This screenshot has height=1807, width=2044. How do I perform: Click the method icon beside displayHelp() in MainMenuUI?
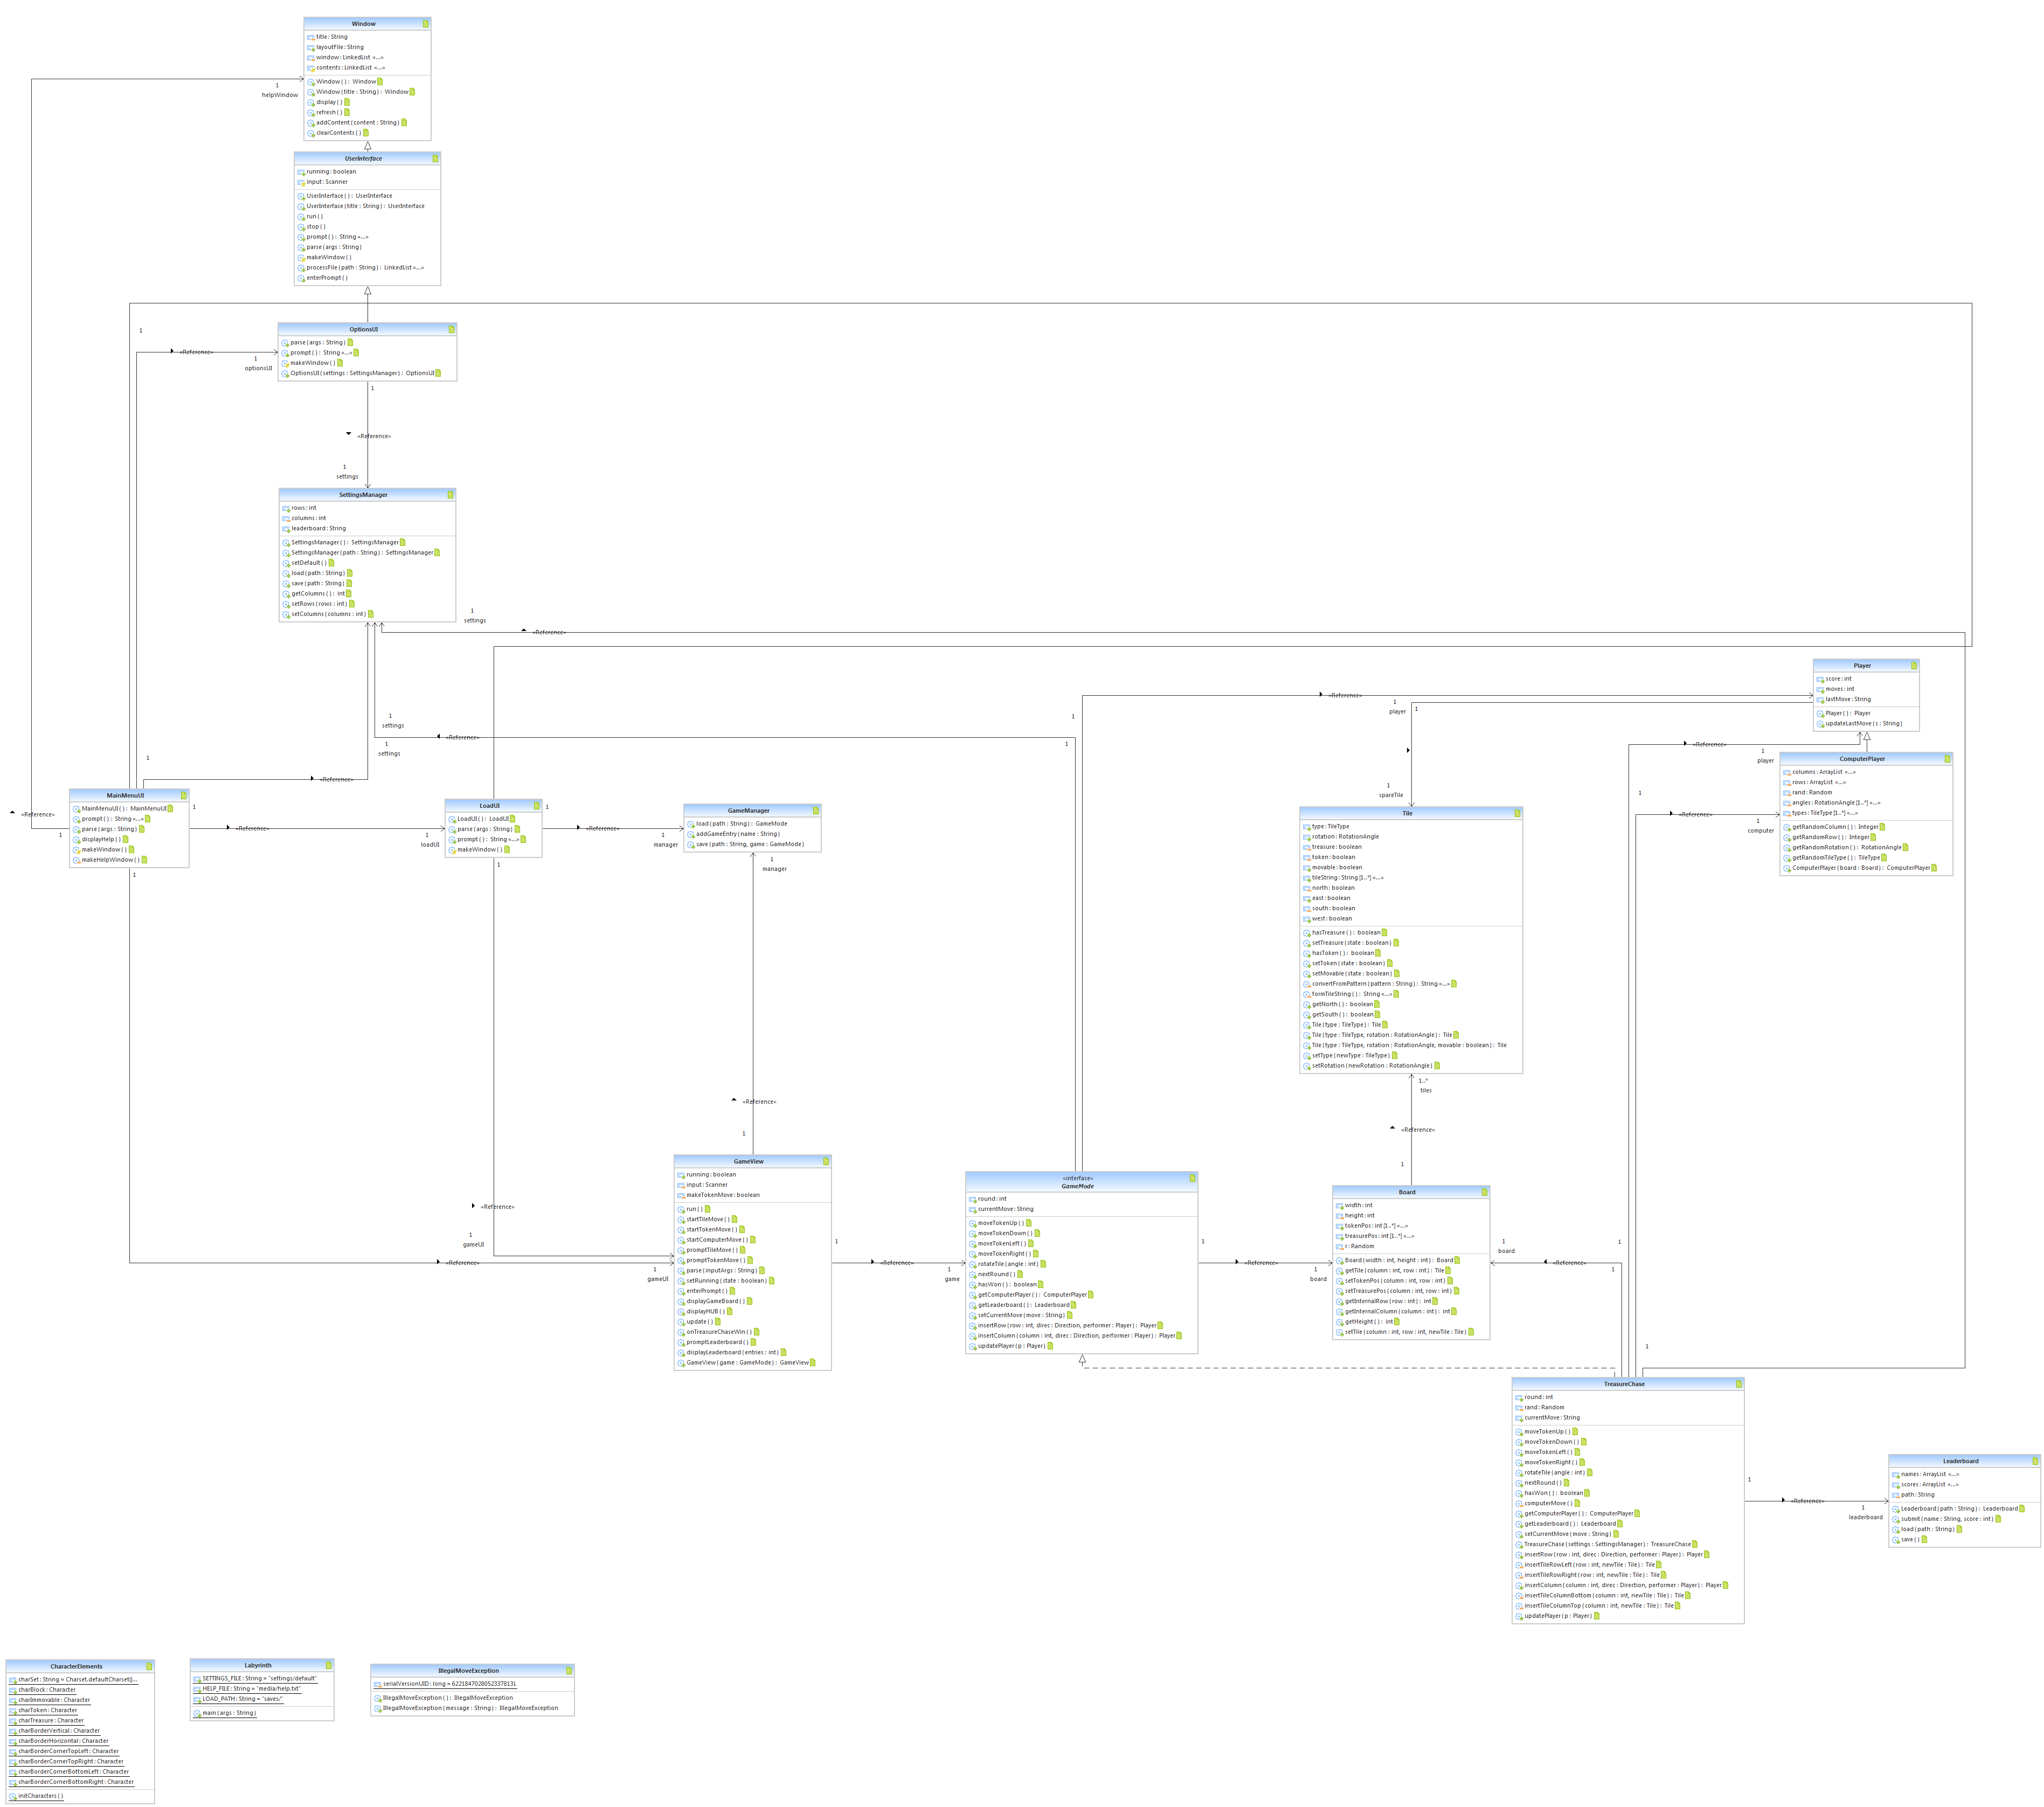[76, 840]
